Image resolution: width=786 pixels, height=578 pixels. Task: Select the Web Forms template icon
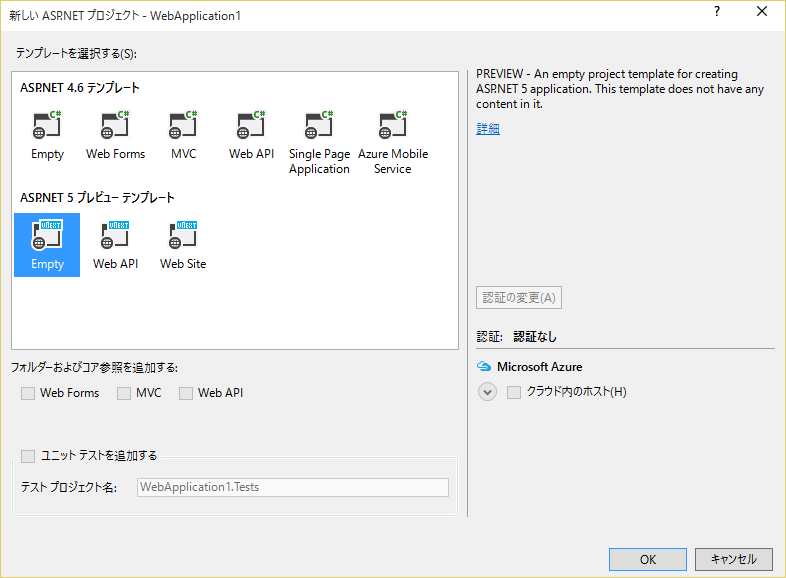[115, 125]
